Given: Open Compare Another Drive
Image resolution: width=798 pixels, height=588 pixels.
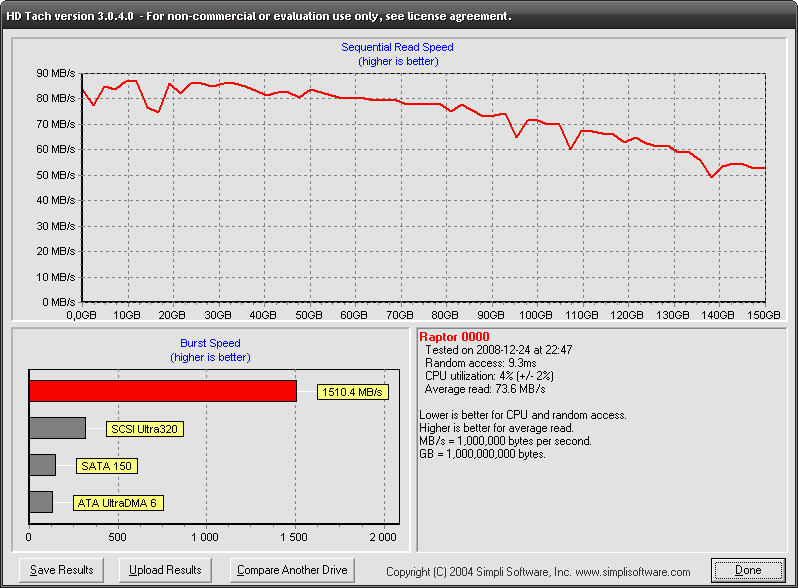Looking at the screenshot, I should (292, 570).
